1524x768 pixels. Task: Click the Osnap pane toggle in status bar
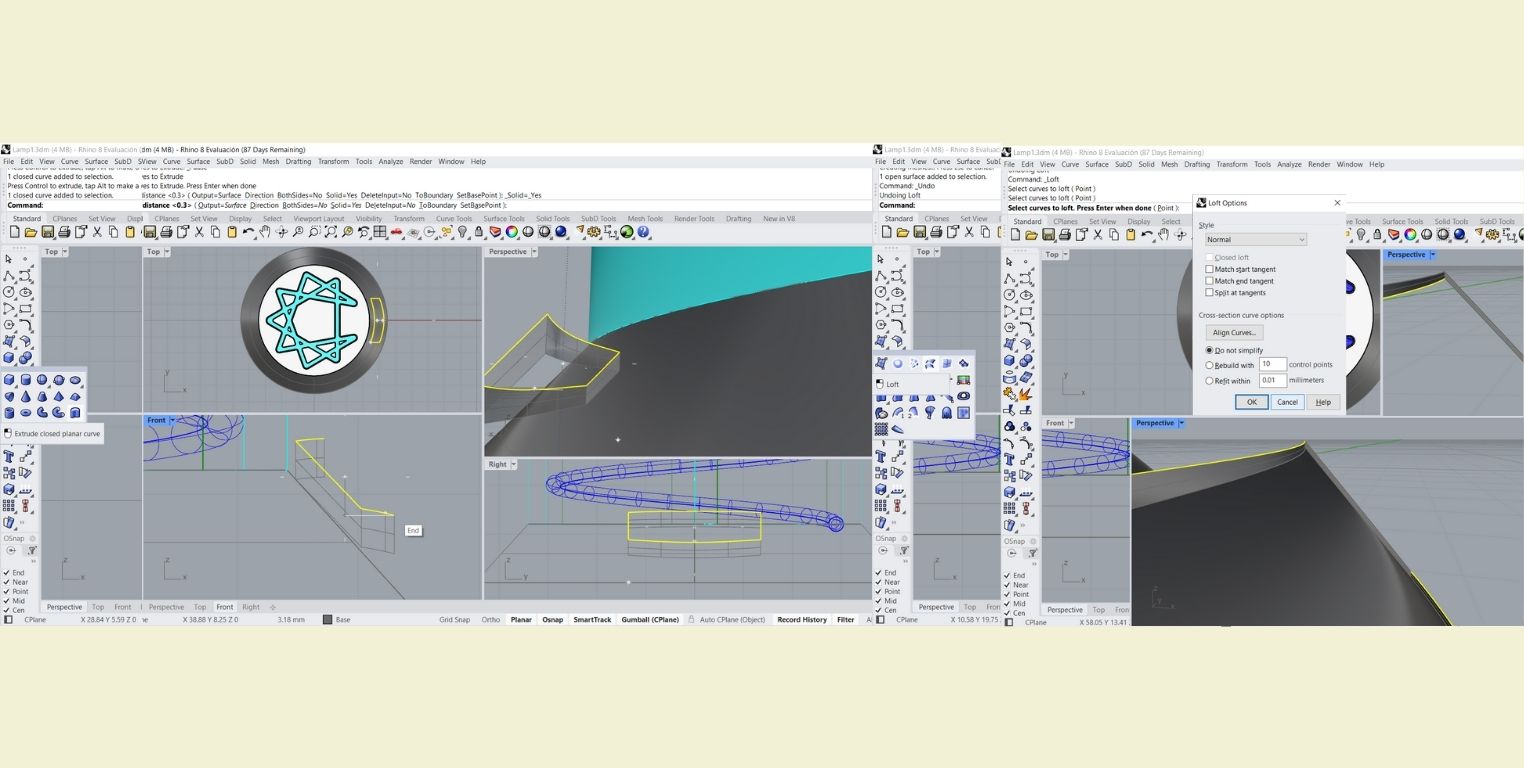coord(552,619)
